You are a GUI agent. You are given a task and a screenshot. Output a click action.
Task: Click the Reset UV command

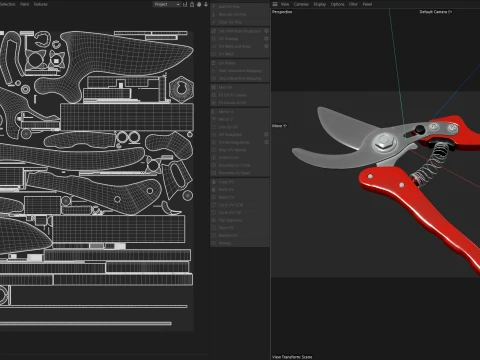[240, 197]
